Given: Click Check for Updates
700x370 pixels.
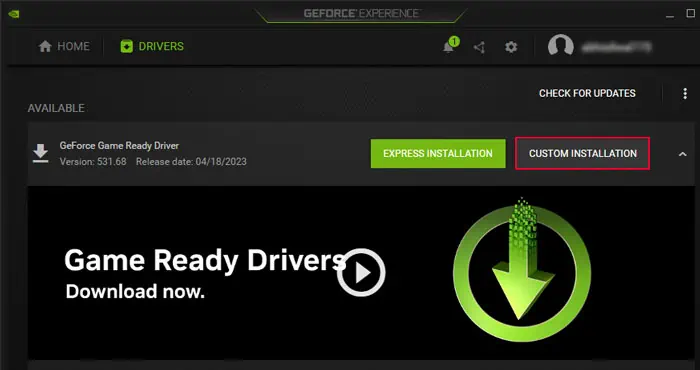Looking at the screenshot, I should (x=587, y=93).
